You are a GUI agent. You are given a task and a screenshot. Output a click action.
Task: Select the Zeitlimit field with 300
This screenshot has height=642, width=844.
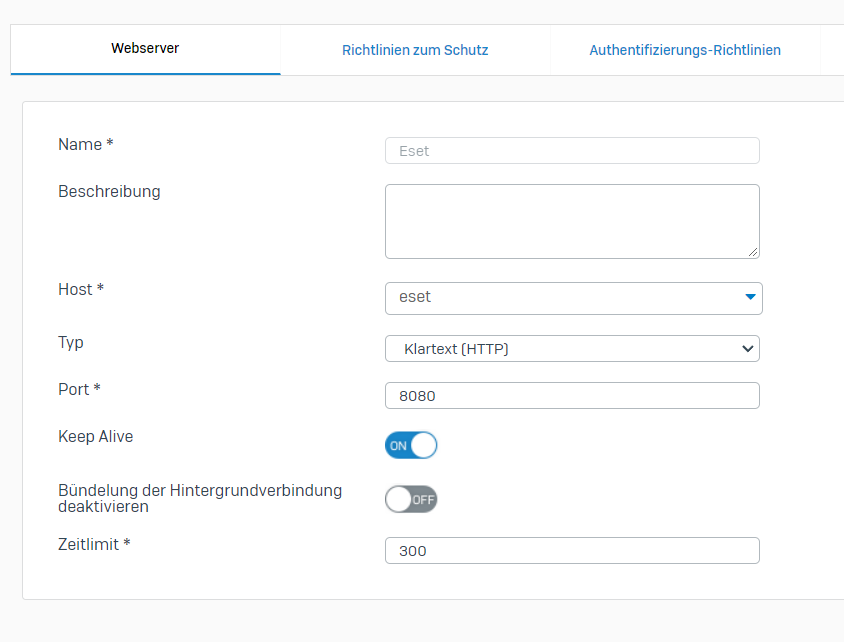coord(571,551)
